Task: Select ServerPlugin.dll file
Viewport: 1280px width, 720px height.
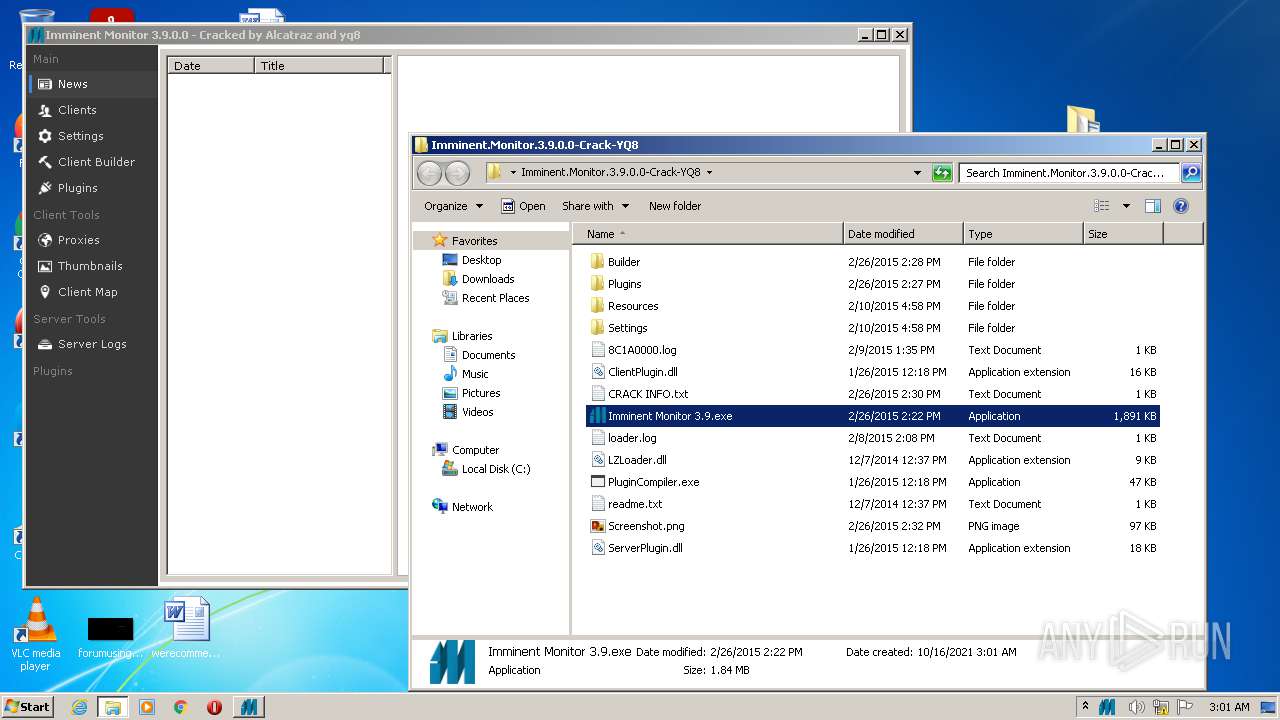Action: (x=873, y=548)
